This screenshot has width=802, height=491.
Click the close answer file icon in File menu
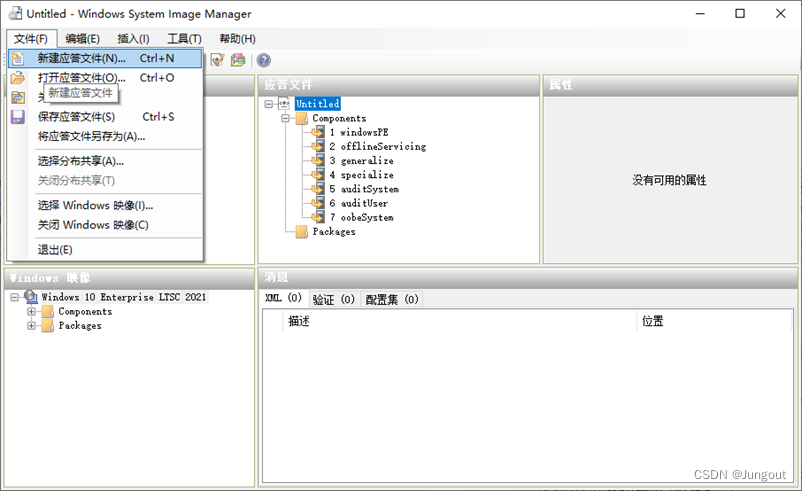17,97
